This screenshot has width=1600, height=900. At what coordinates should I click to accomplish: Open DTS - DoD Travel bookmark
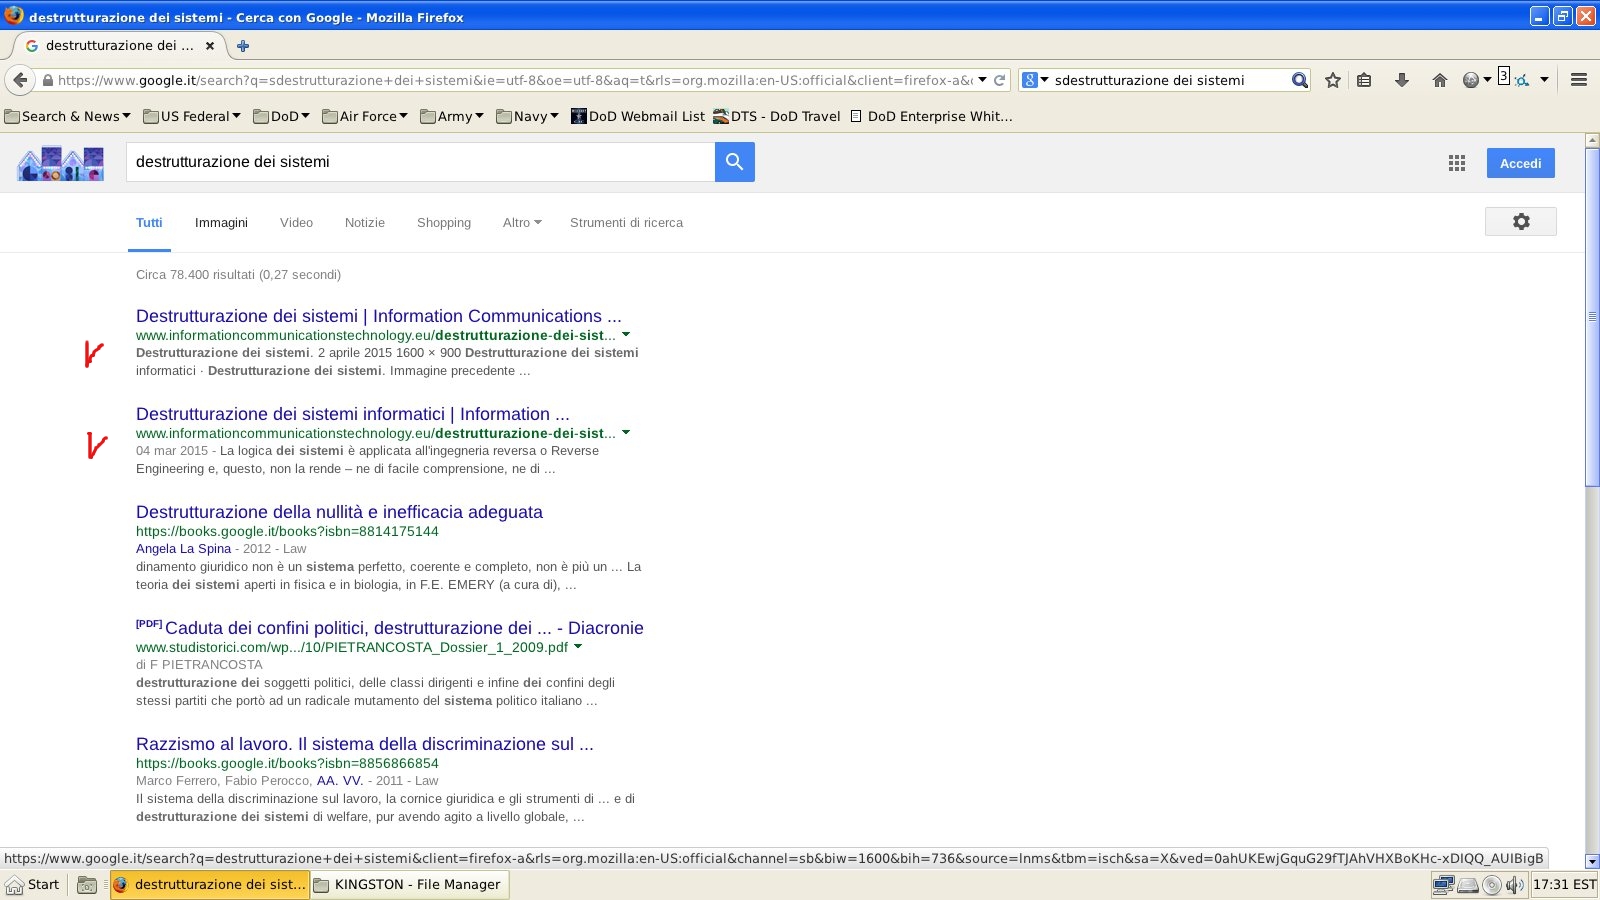777,116
